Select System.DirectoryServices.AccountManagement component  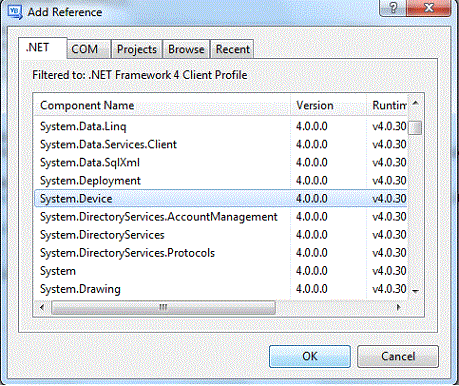[220, 217]
